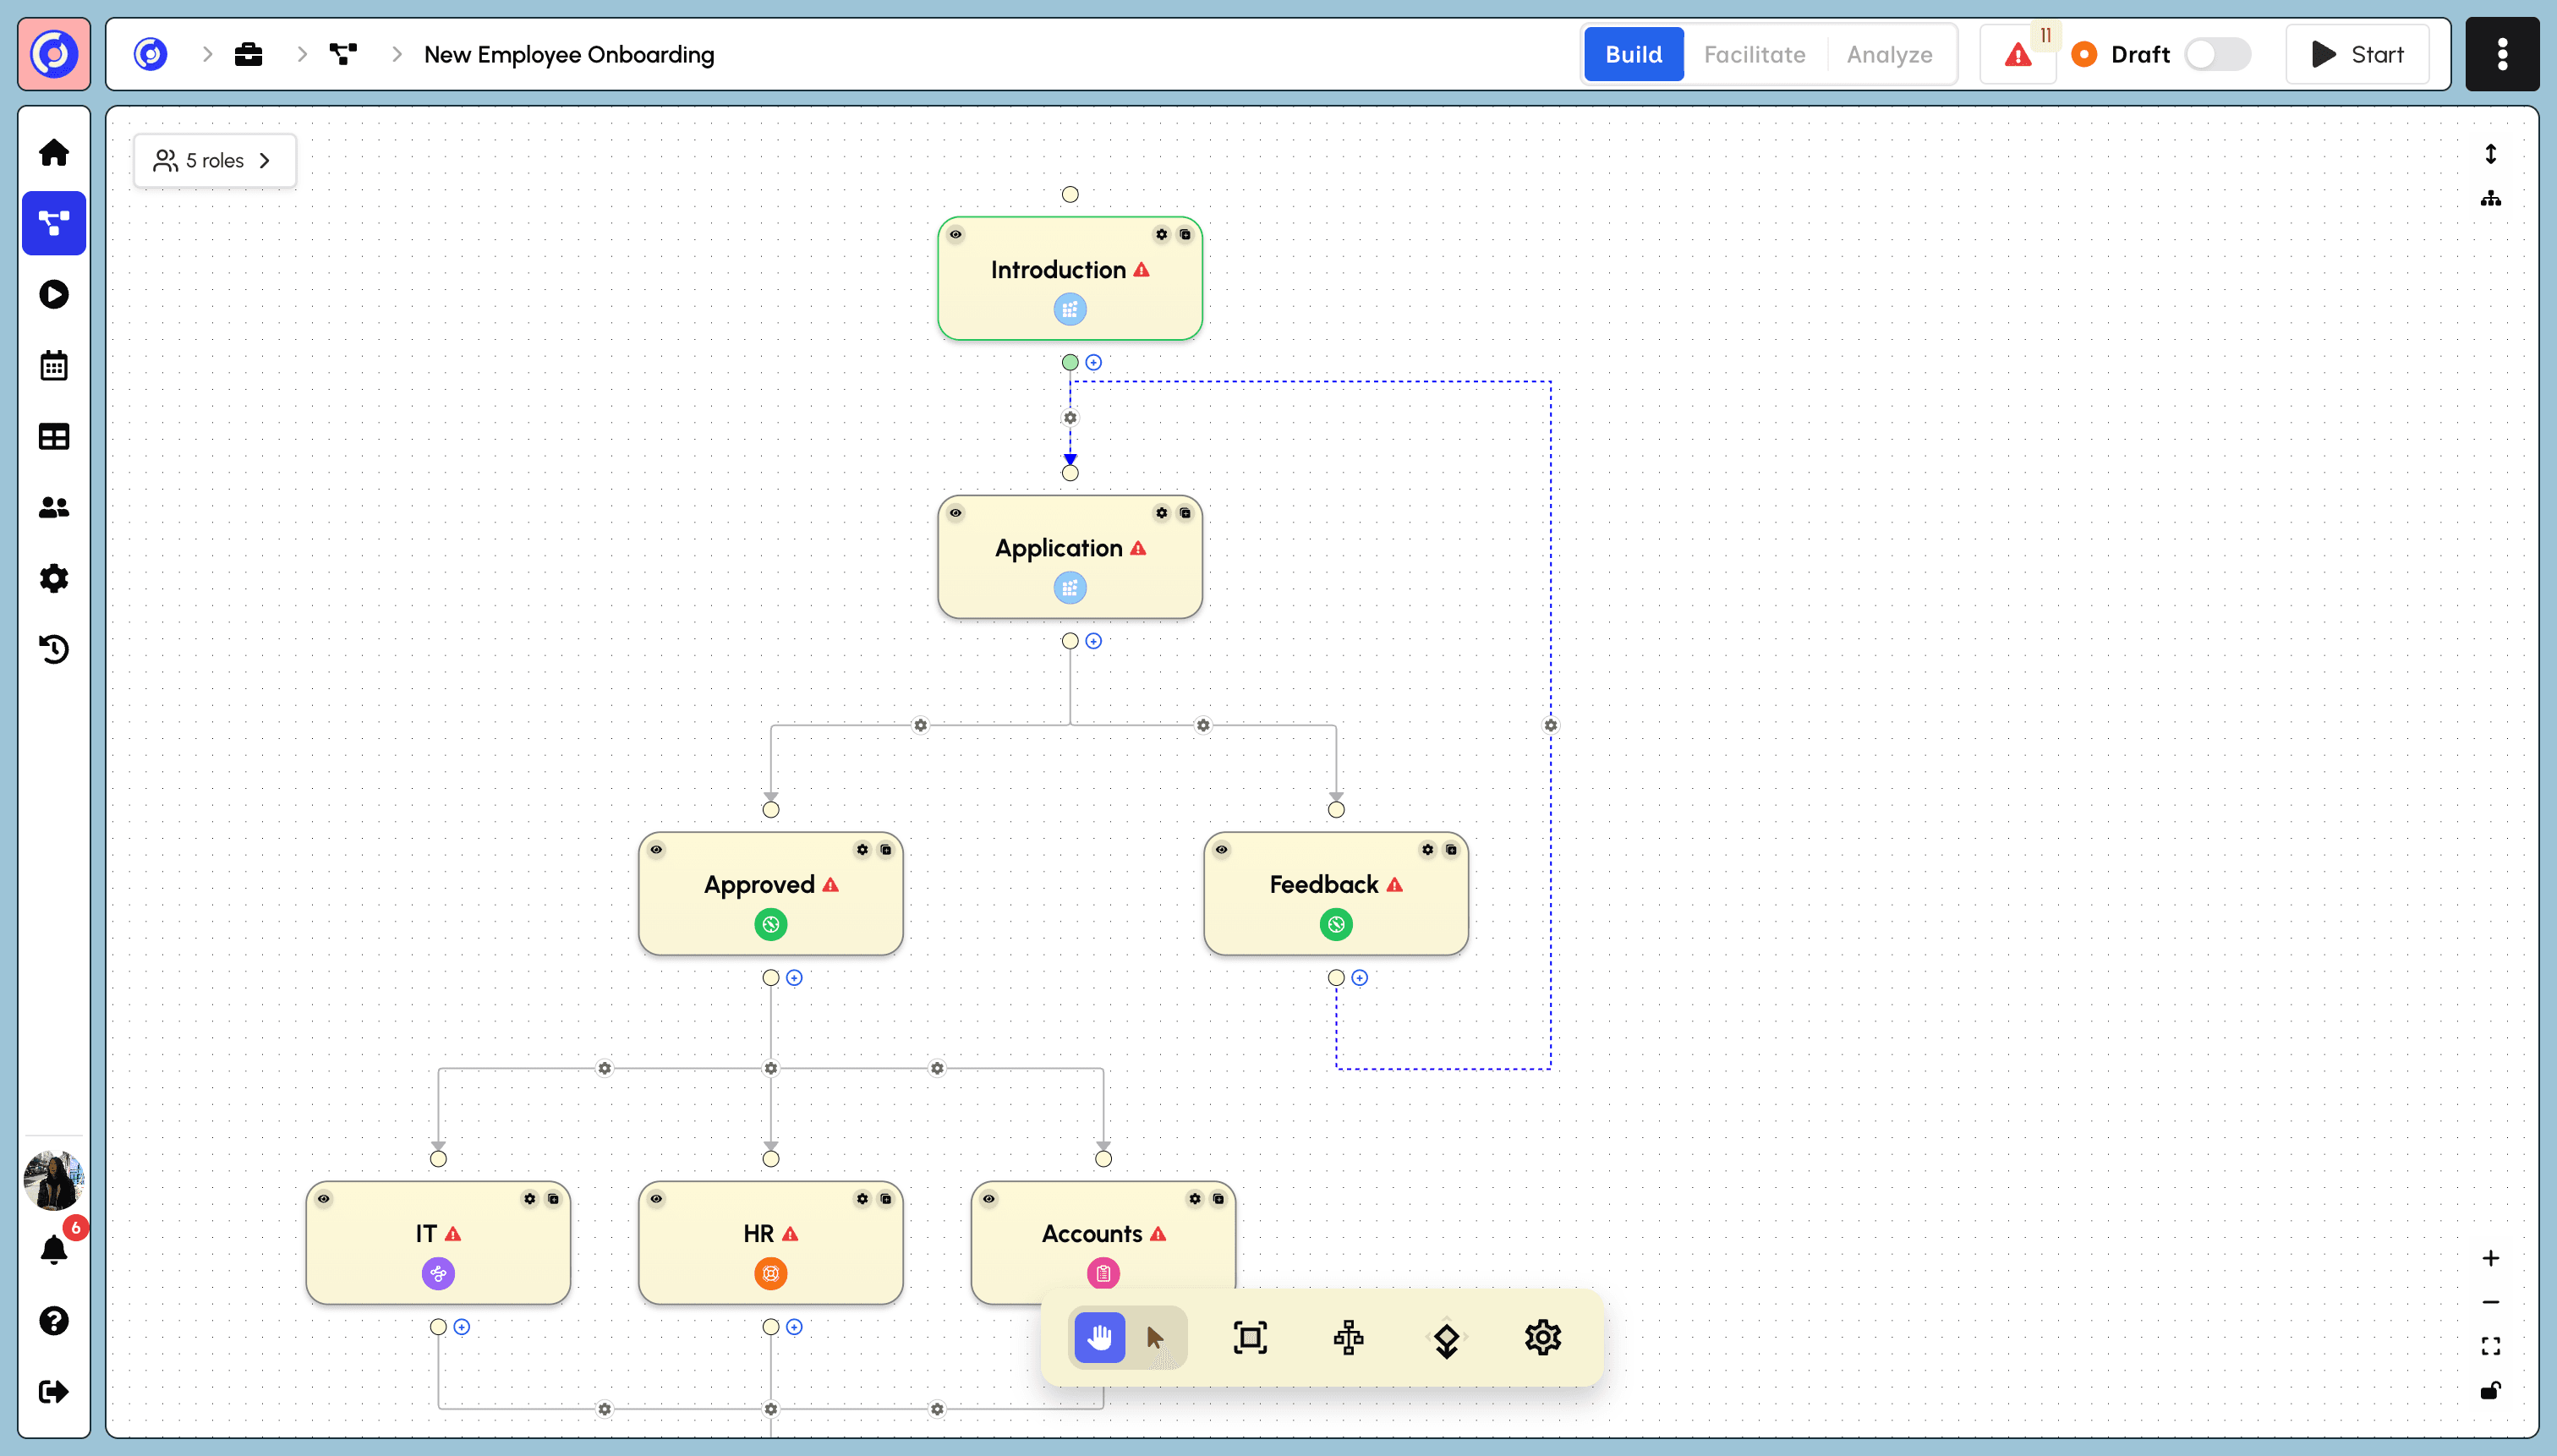The width and height of the screenshot is (2557, 1456).
Task: Add step after Application with plus
Action: pyautogui.click(x=1094, y=641)
